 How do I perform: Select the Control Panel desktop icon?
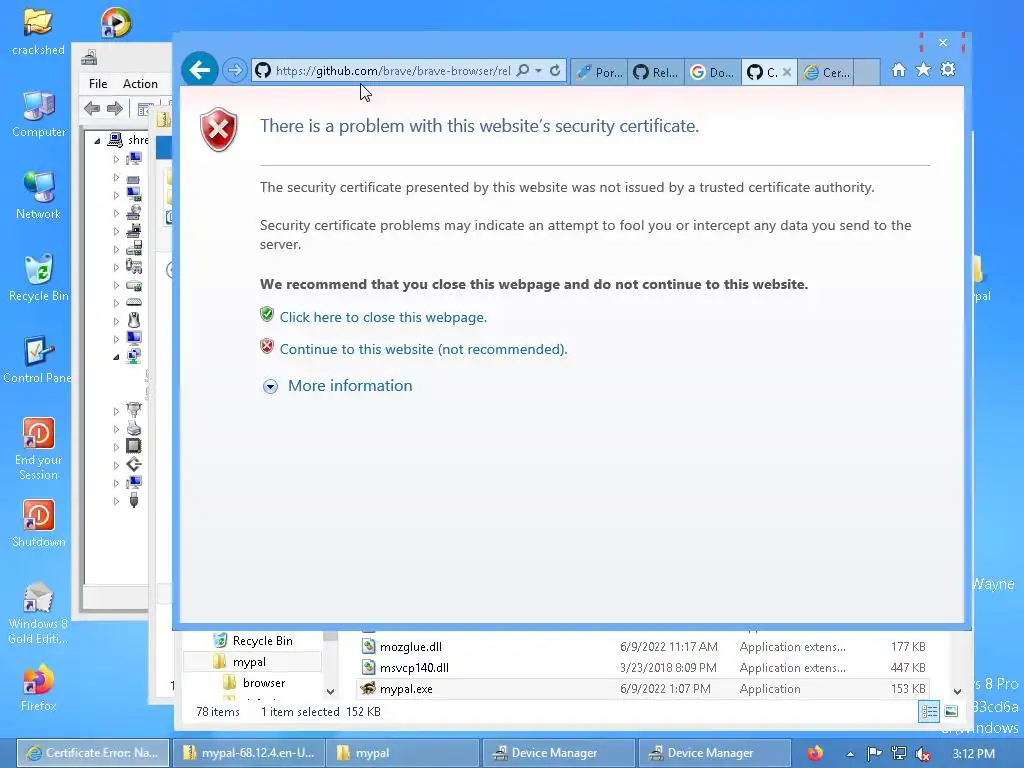(38, 360)
